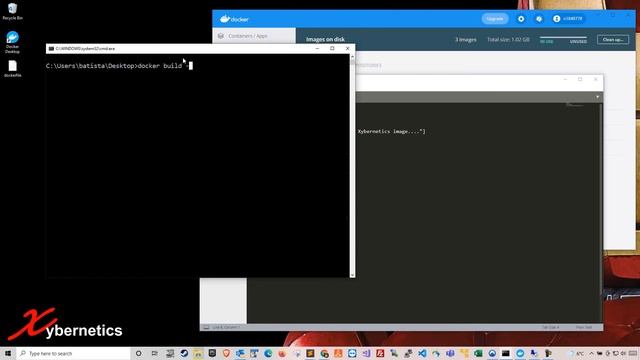The image size is (640, 360).
Task: Click the Docker Upgrade button
Action: (x=495, y=19)
